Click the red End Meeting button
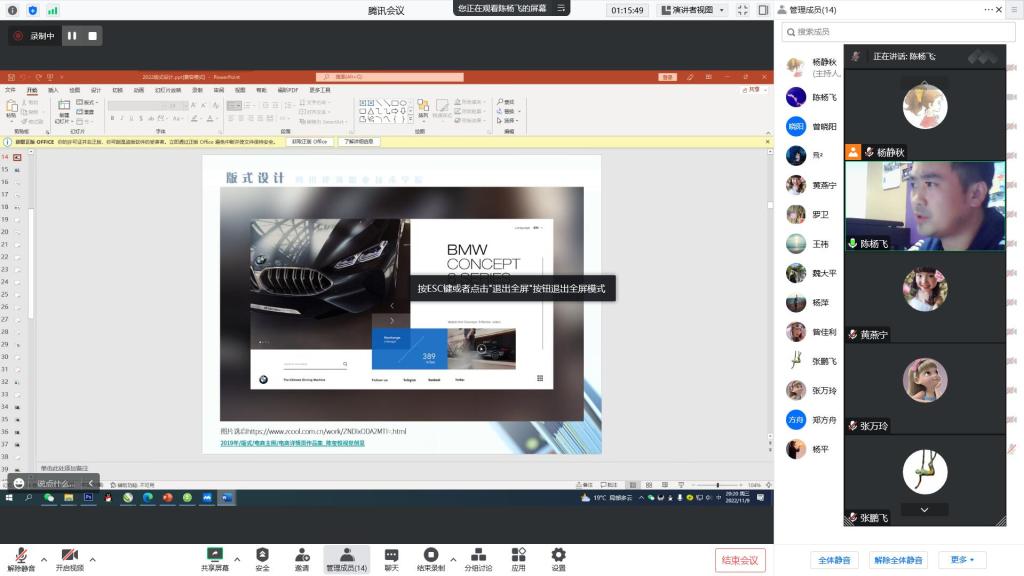 click(x=740, y=560)
